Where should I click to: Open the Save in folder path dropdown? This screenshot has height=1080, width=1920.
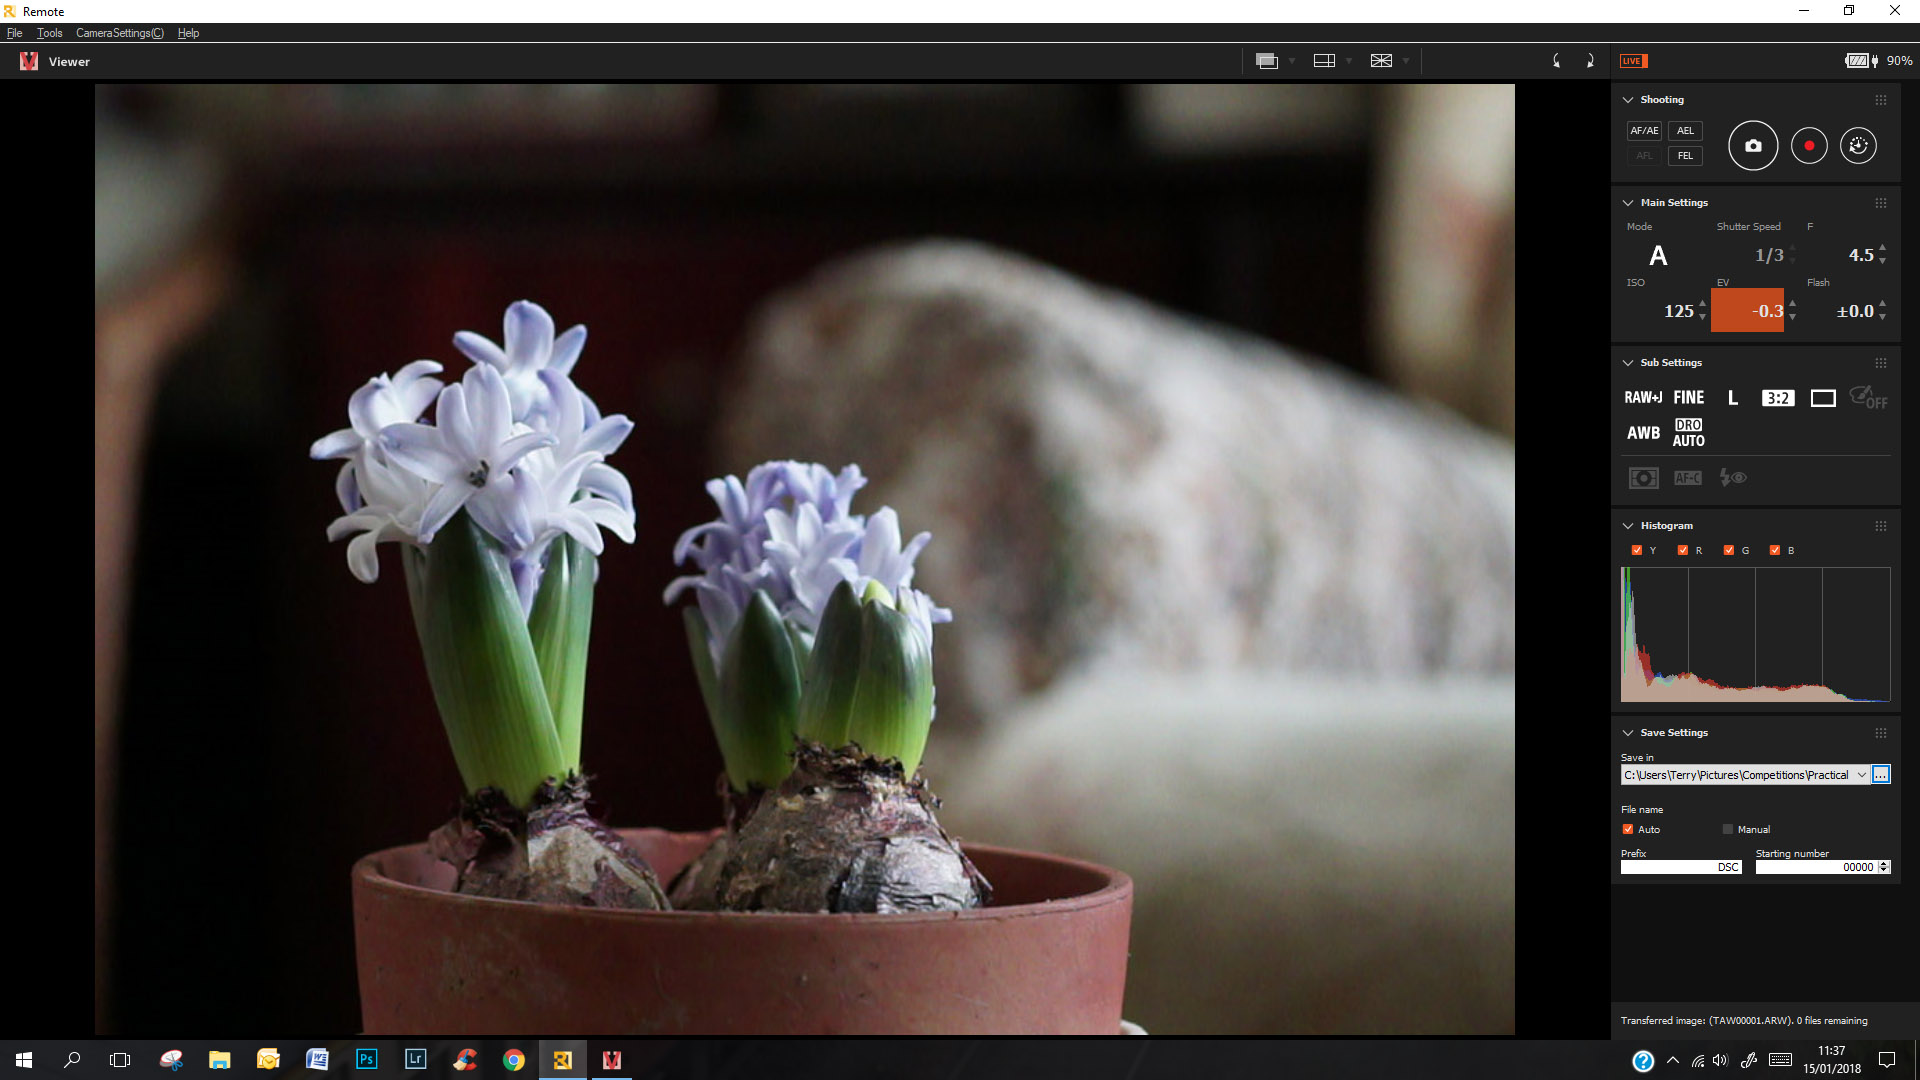click(1861, 775)
